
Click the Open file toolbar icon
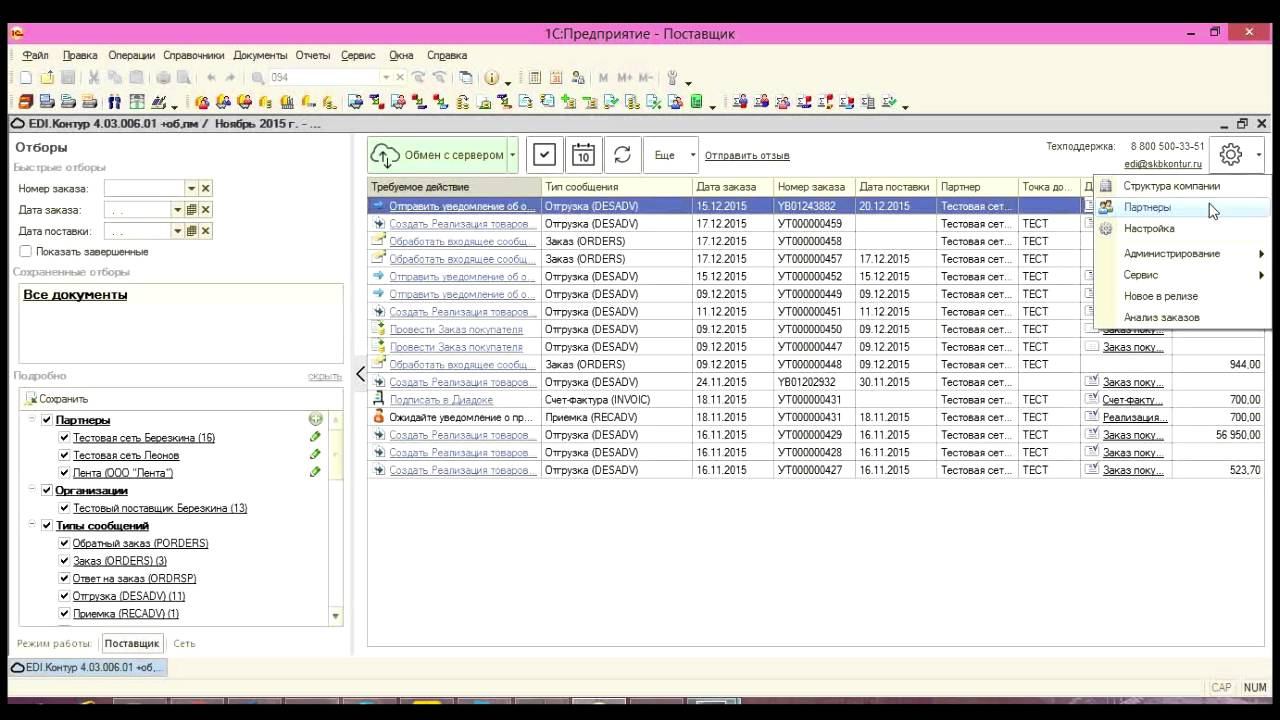point(46,78)
